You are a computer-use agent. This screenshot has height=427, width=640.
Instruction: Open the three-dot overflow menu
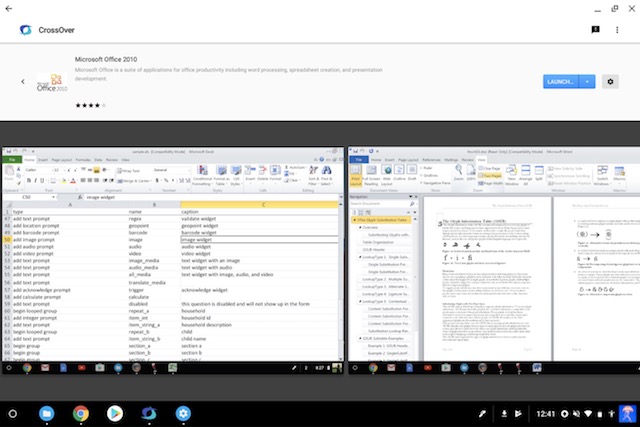coord(617,30)
